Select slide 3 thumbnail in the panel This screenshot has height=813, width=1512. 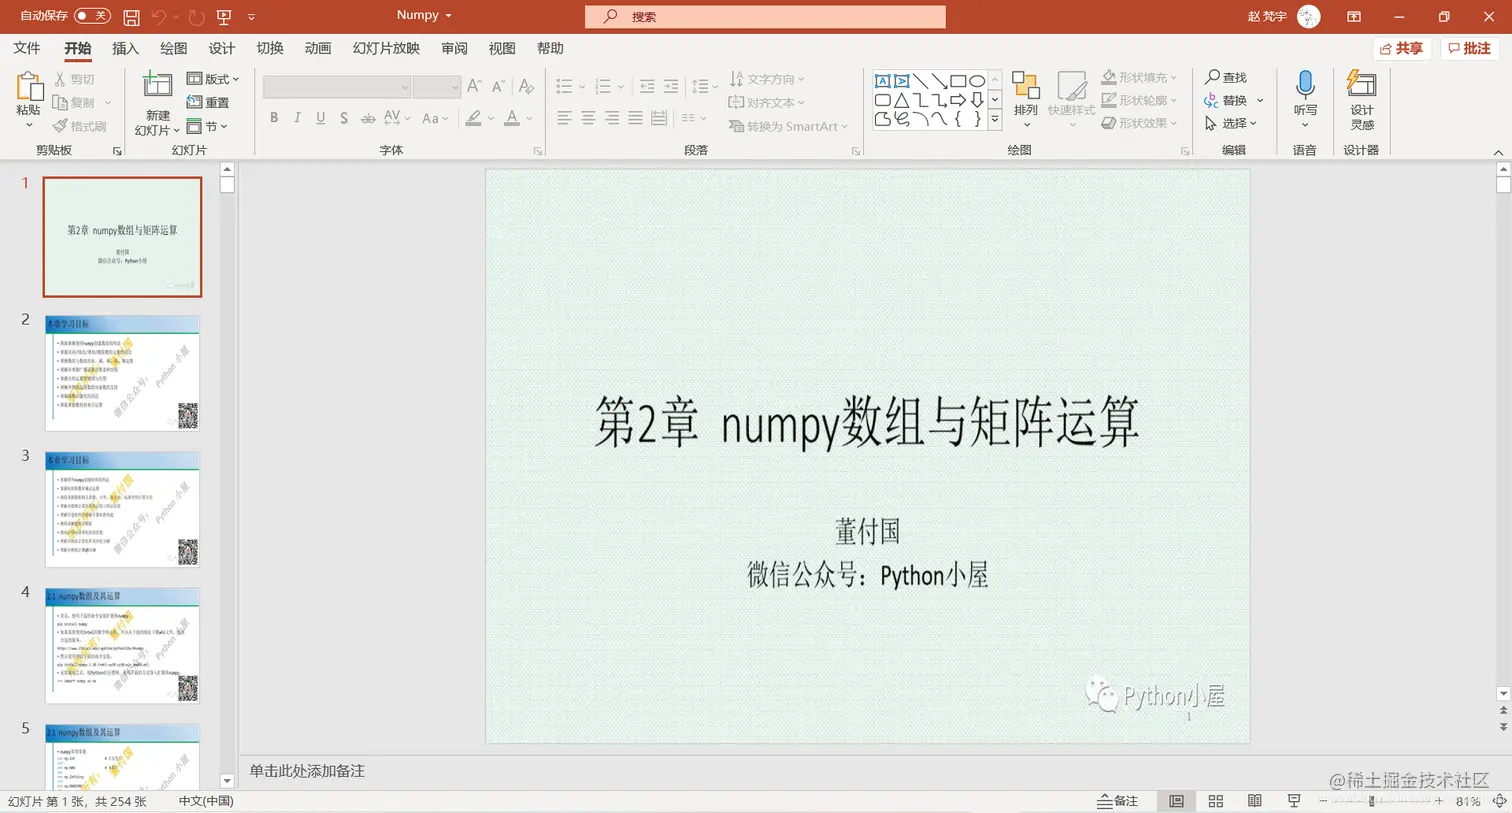click(x=122, y=510)
